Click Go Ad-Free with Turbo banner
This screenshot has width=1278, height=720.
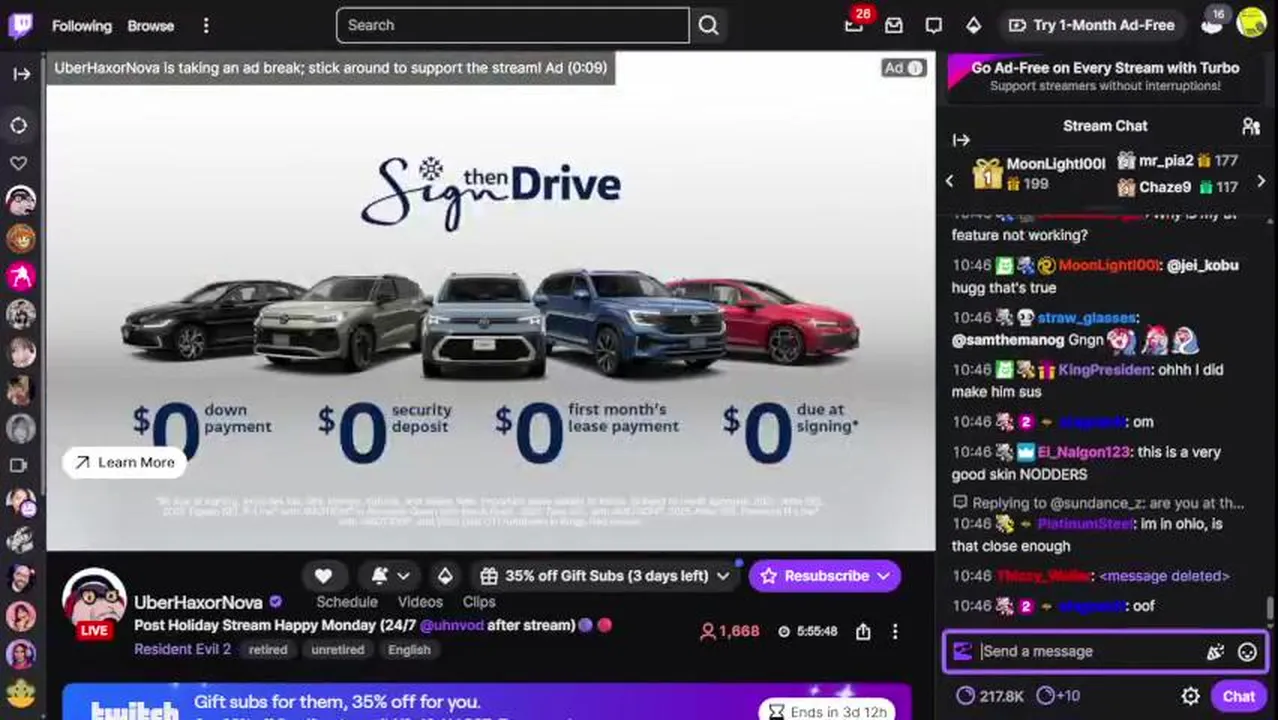pyautogui.click(x=1105, y=76)
